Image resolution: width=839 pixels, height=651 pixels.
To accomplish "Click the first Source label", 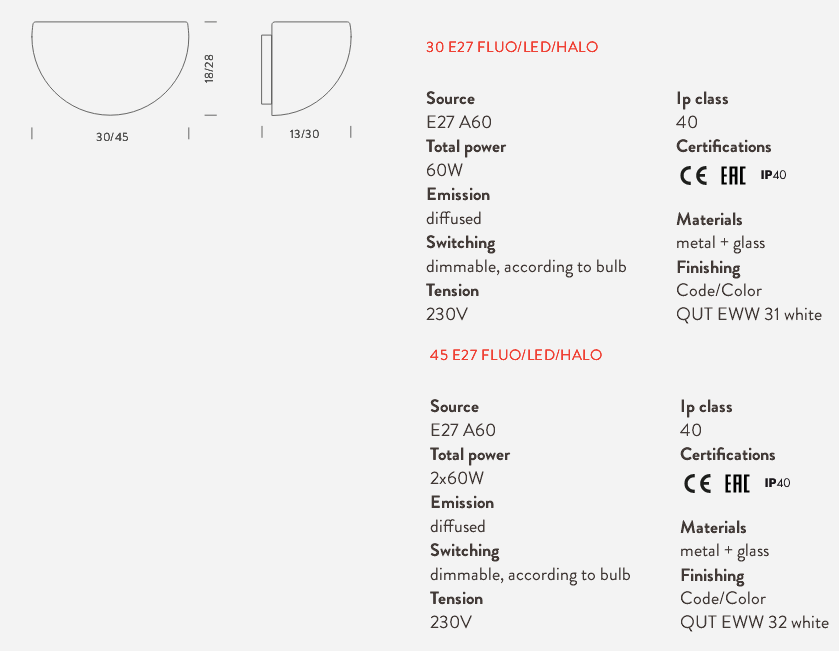I will pyautogui.click(x=451, y=98).
